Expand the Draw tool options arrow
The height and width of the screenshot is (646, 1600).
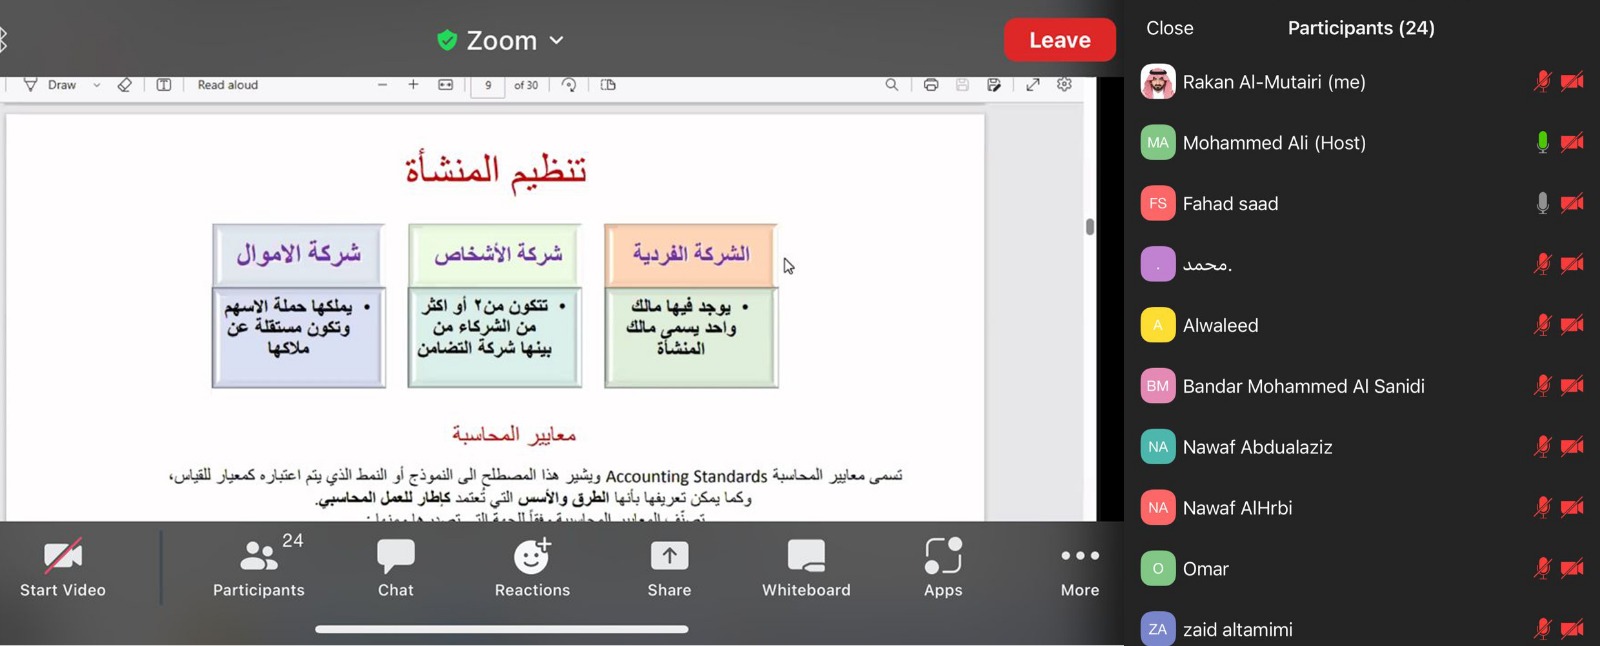point(97,86)
